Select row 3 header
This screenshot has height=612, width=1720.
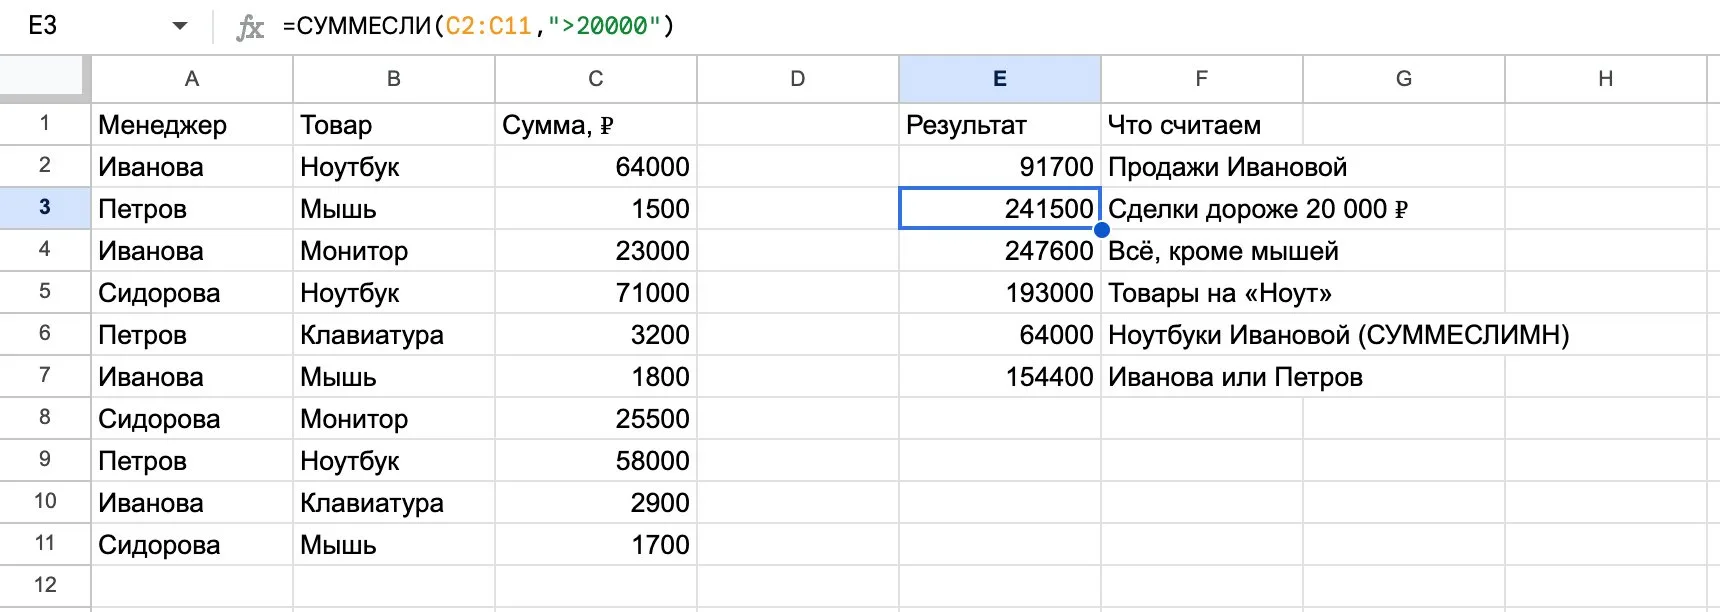pos(45,208)
